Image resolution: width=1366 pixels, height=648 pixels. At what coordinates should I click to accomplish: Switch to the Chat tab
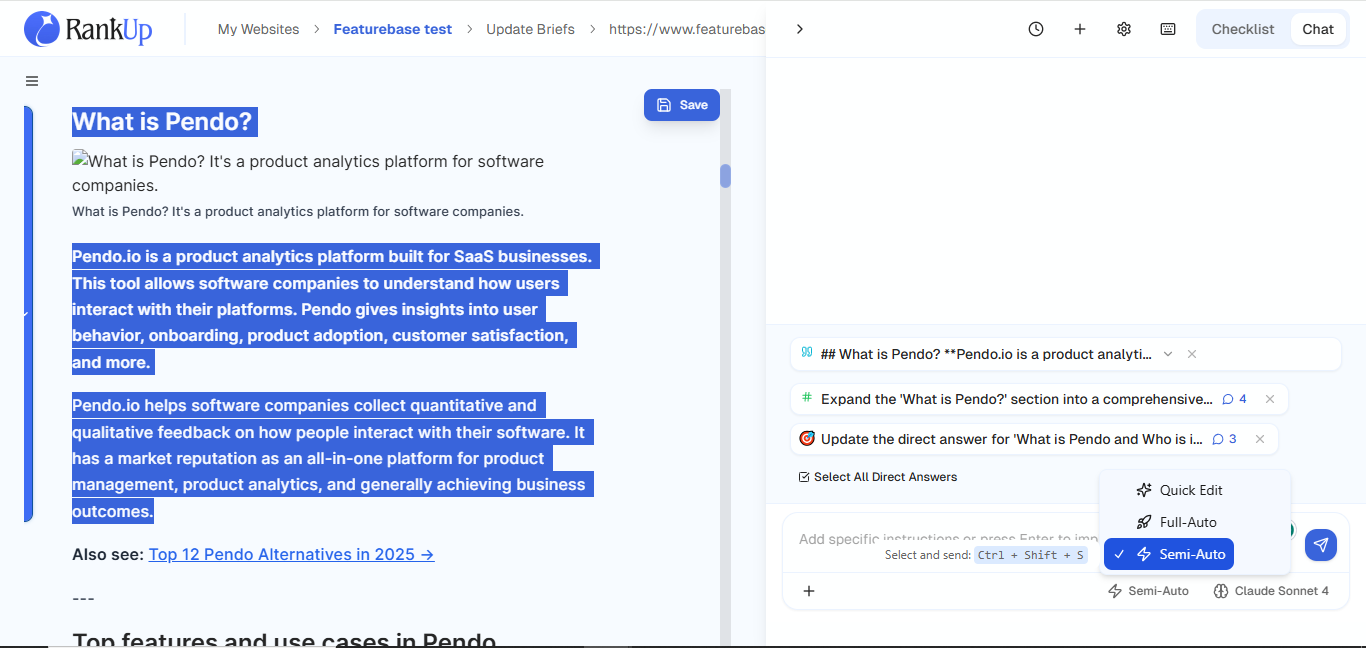coord(1318,29)
